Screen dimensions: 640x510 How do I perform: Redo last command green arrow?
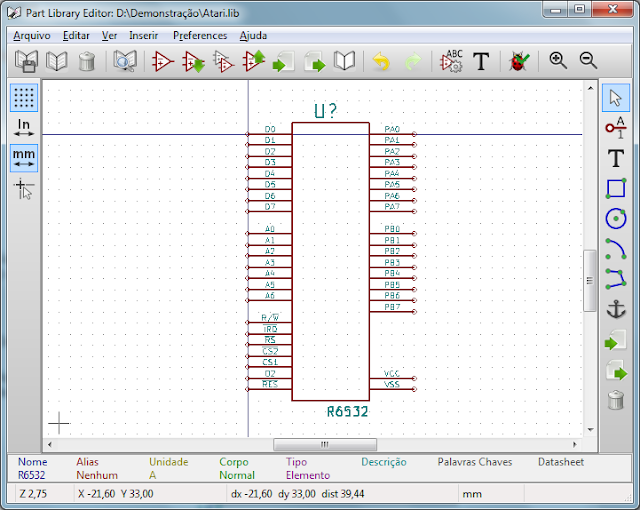pyautogui.click(x=412, y=62)
